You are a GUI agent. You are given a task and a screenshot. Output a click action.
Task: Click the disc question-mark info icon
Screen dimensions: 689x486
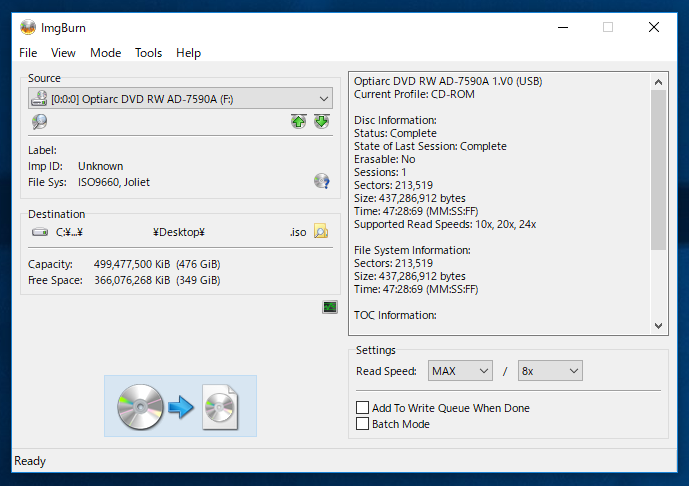[x=322, y=181]
